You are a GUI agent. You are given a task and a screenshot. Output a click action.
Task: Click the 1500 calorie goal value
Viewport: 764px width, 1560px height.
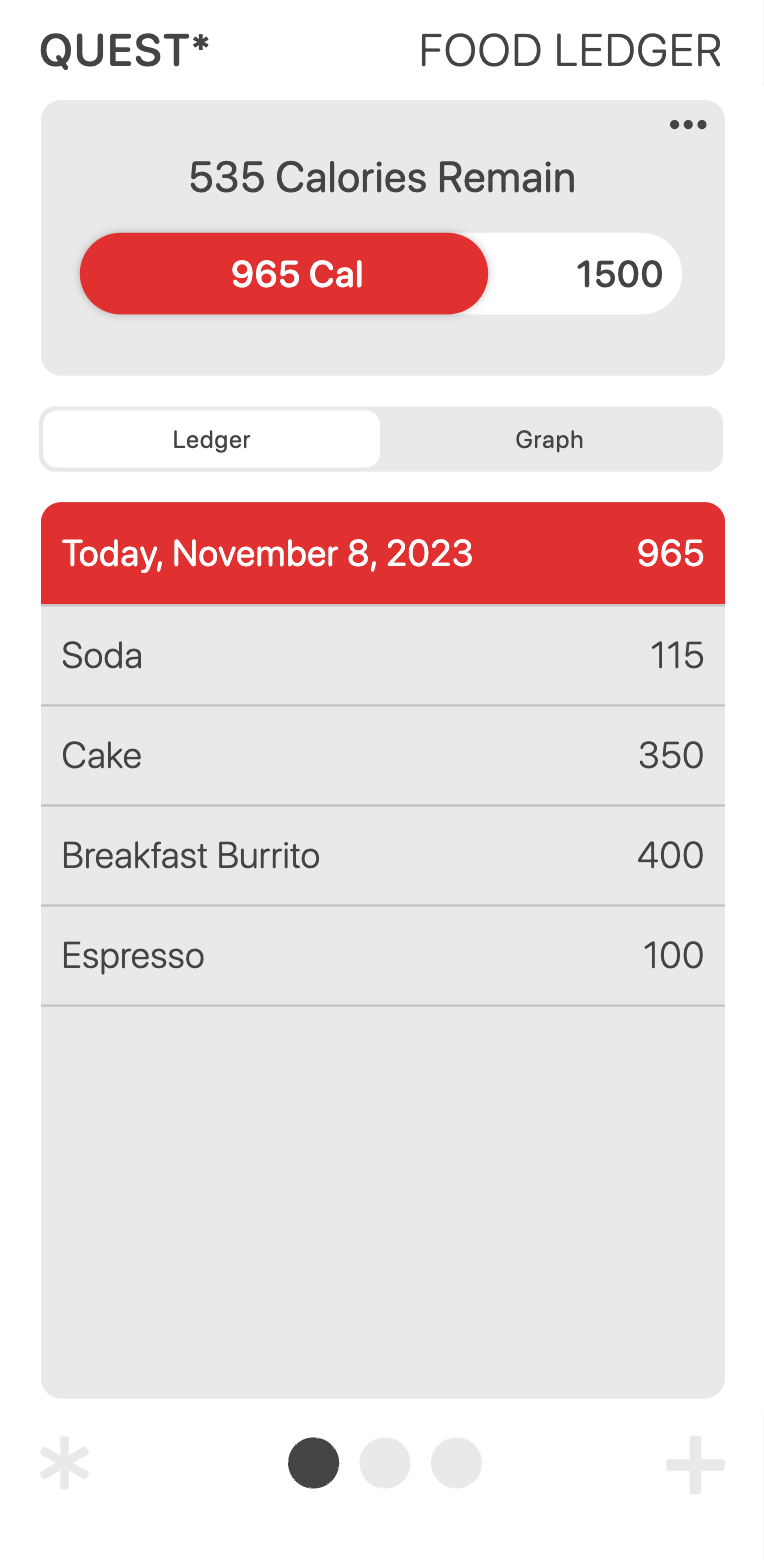click(x=619, y=274)
